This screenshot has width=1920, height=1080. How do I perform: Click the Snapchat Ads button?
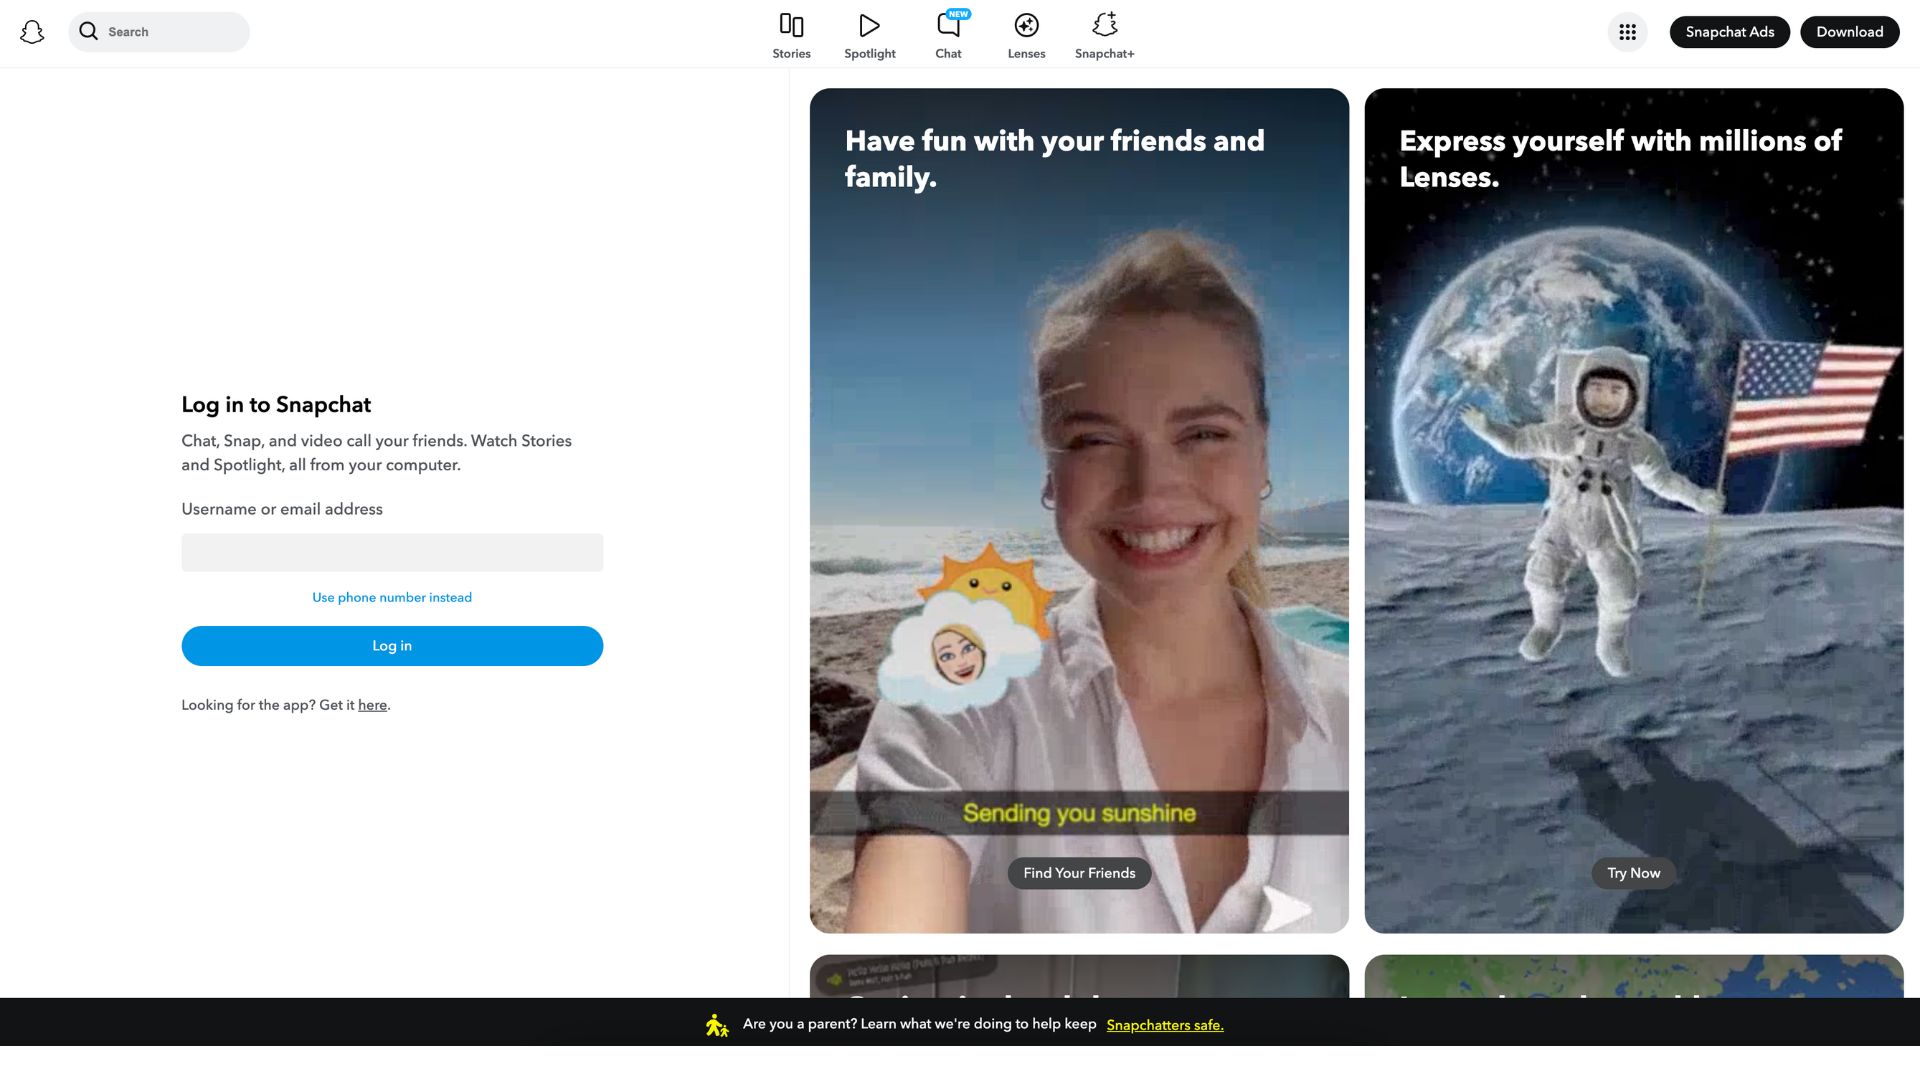(x=1729, y=32)
